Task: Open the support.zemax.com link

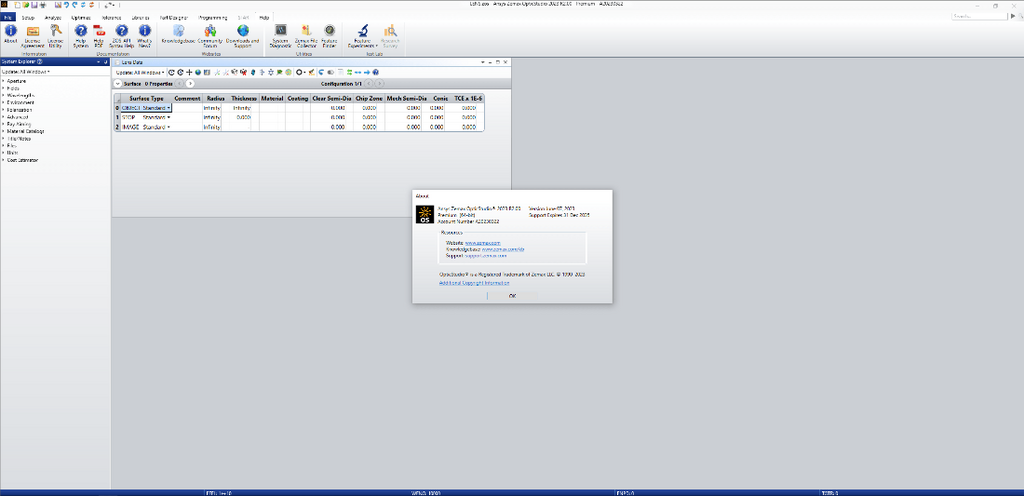Action: click(485, 256)
